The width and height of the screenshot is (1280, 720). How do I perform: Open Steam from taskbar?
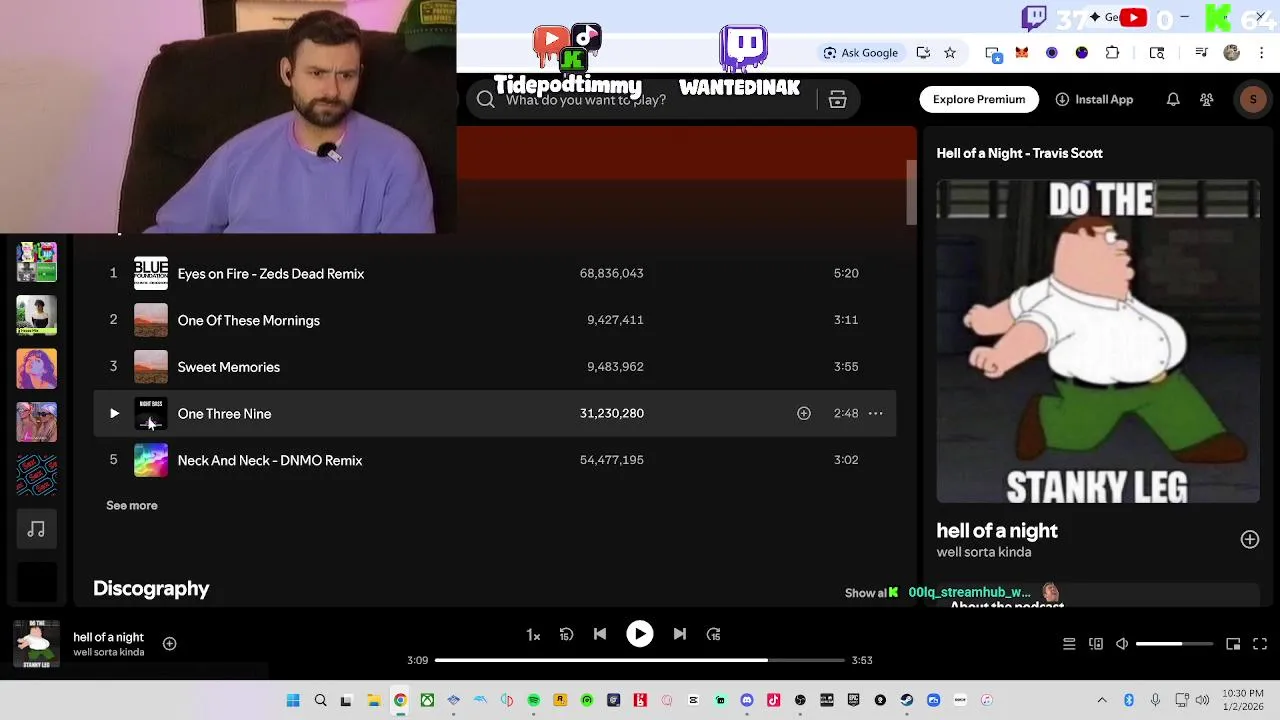tap(906, 700)
